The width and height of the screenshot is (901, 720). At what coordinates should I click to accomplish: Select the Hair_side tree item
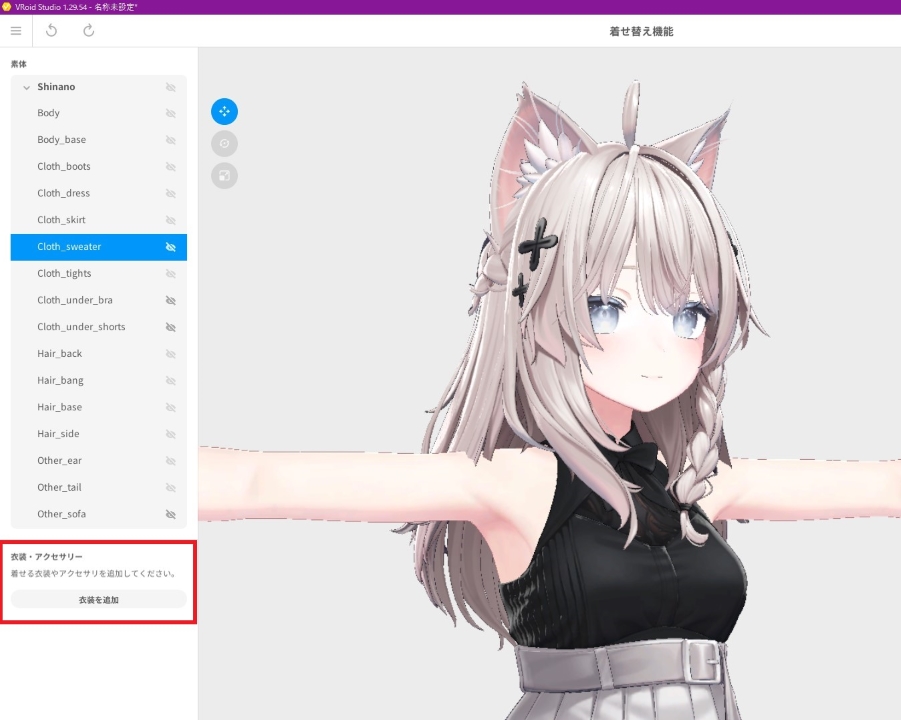click(x=99, y=434)
